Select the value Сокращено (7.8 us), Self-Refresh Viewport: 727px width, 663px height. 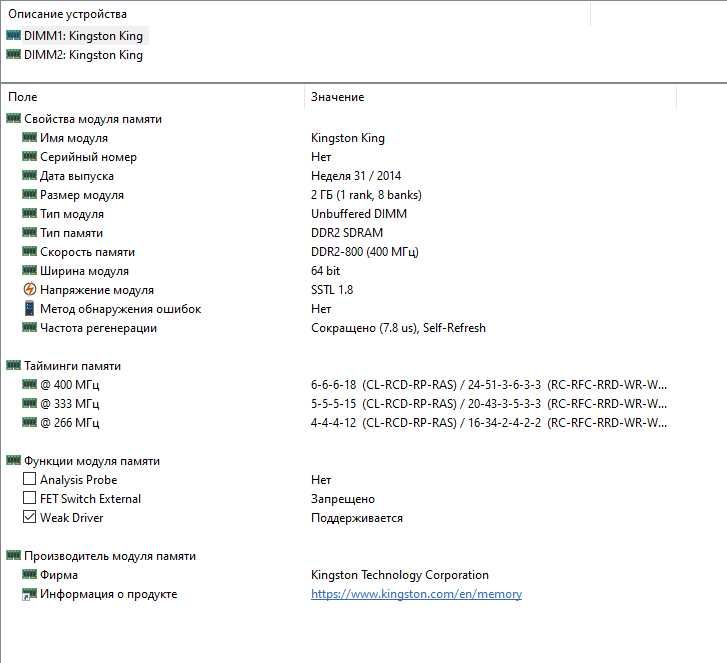[x=398, y=328]
